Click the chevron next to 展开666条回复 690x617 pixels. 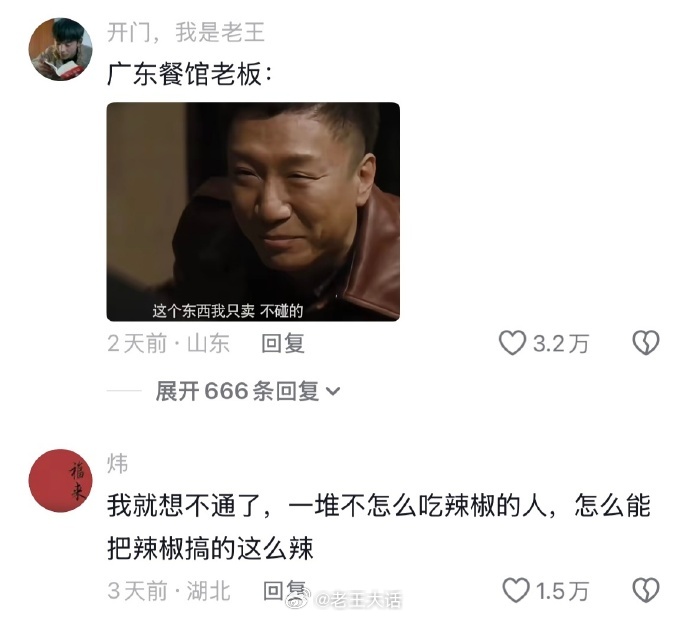coord(333,391)
